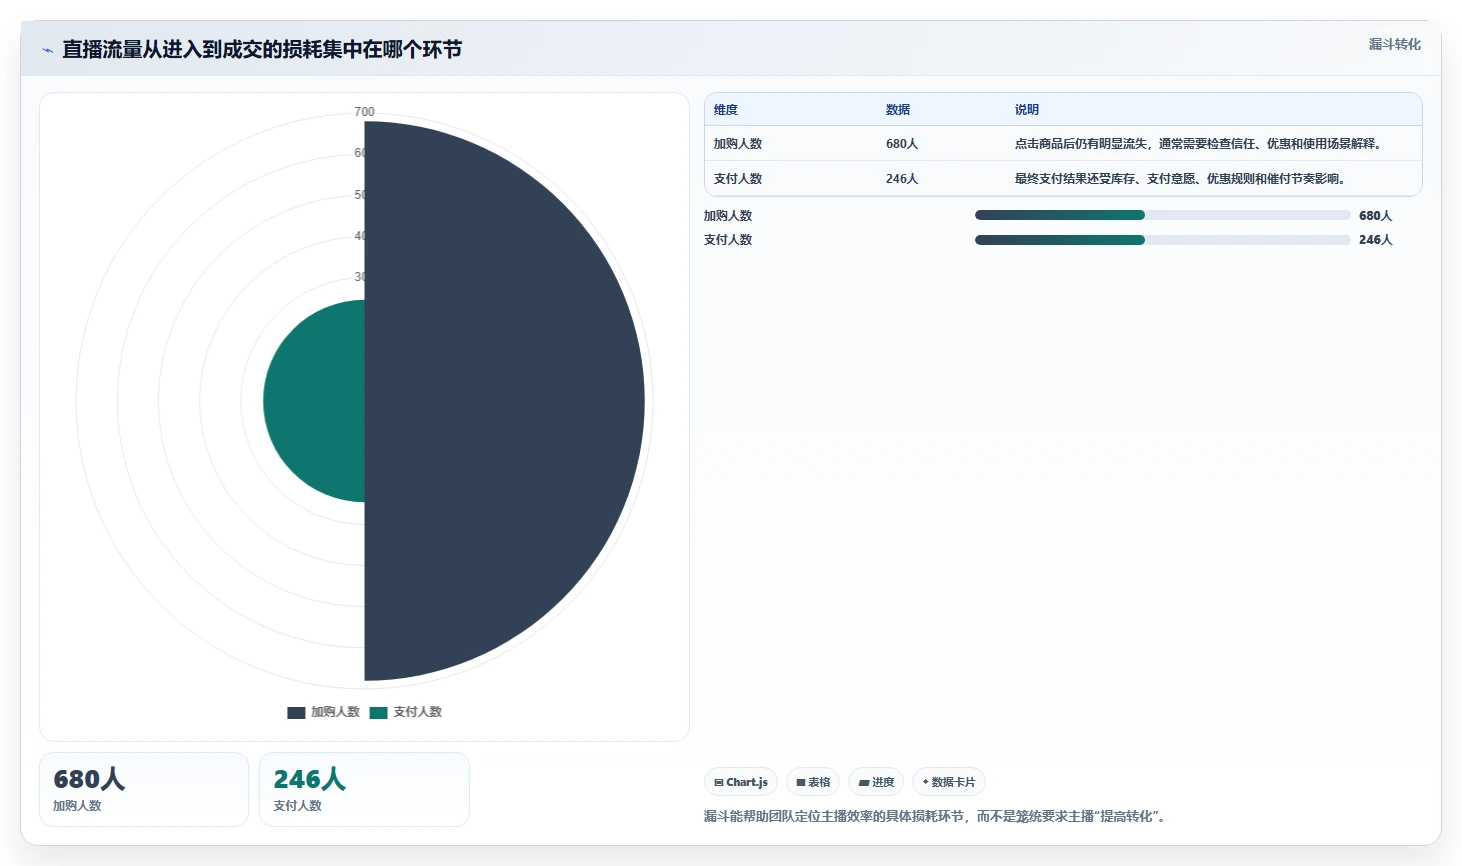The image size is (1462, 866).
Task: Click the footer note starting 漏斗能帮助团队
Action: (x=937, y=817)
